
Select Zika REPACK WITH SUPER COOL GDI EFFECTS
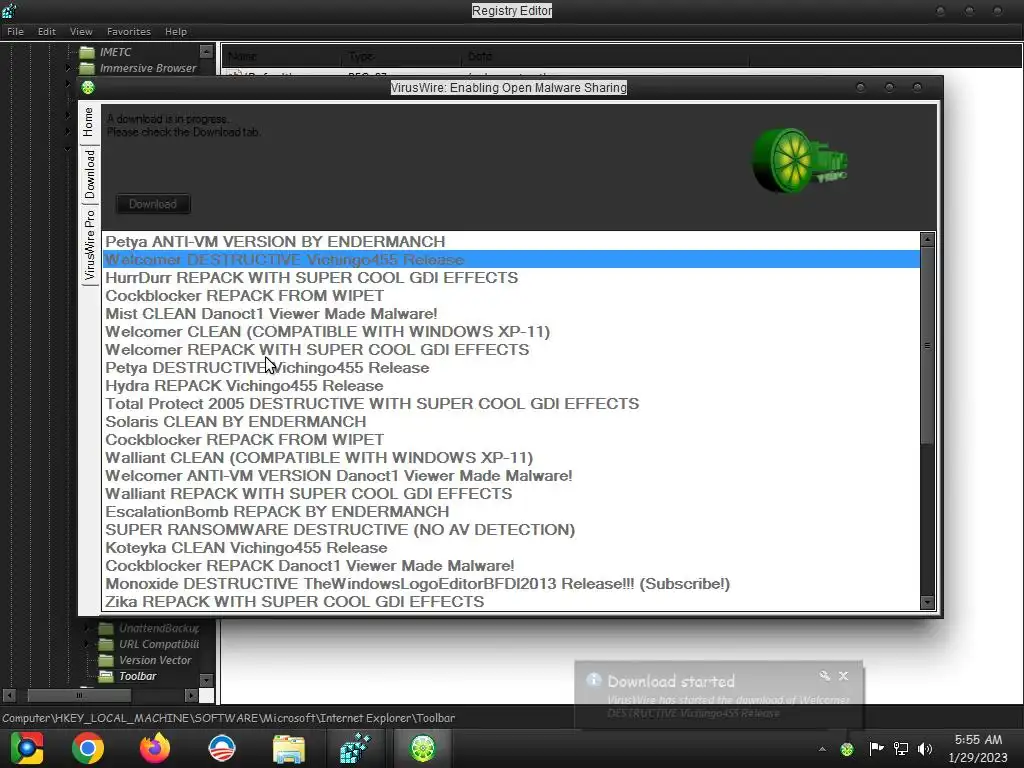[x=511, y=601]
